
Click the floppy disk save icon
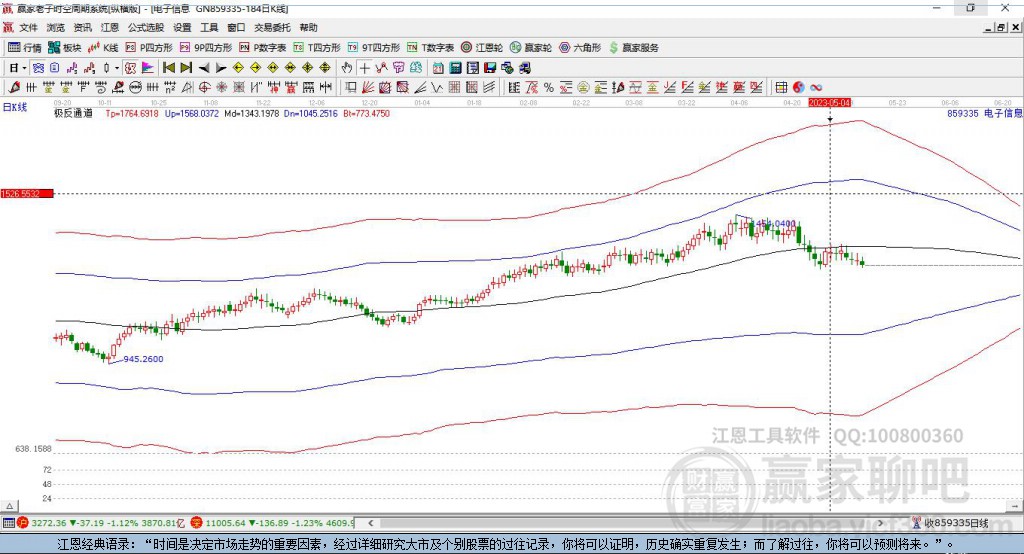click(490, 68)
